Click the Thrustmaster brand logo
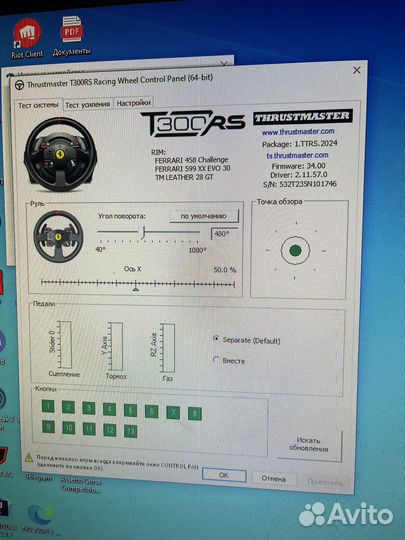 [x=303, y=117]
